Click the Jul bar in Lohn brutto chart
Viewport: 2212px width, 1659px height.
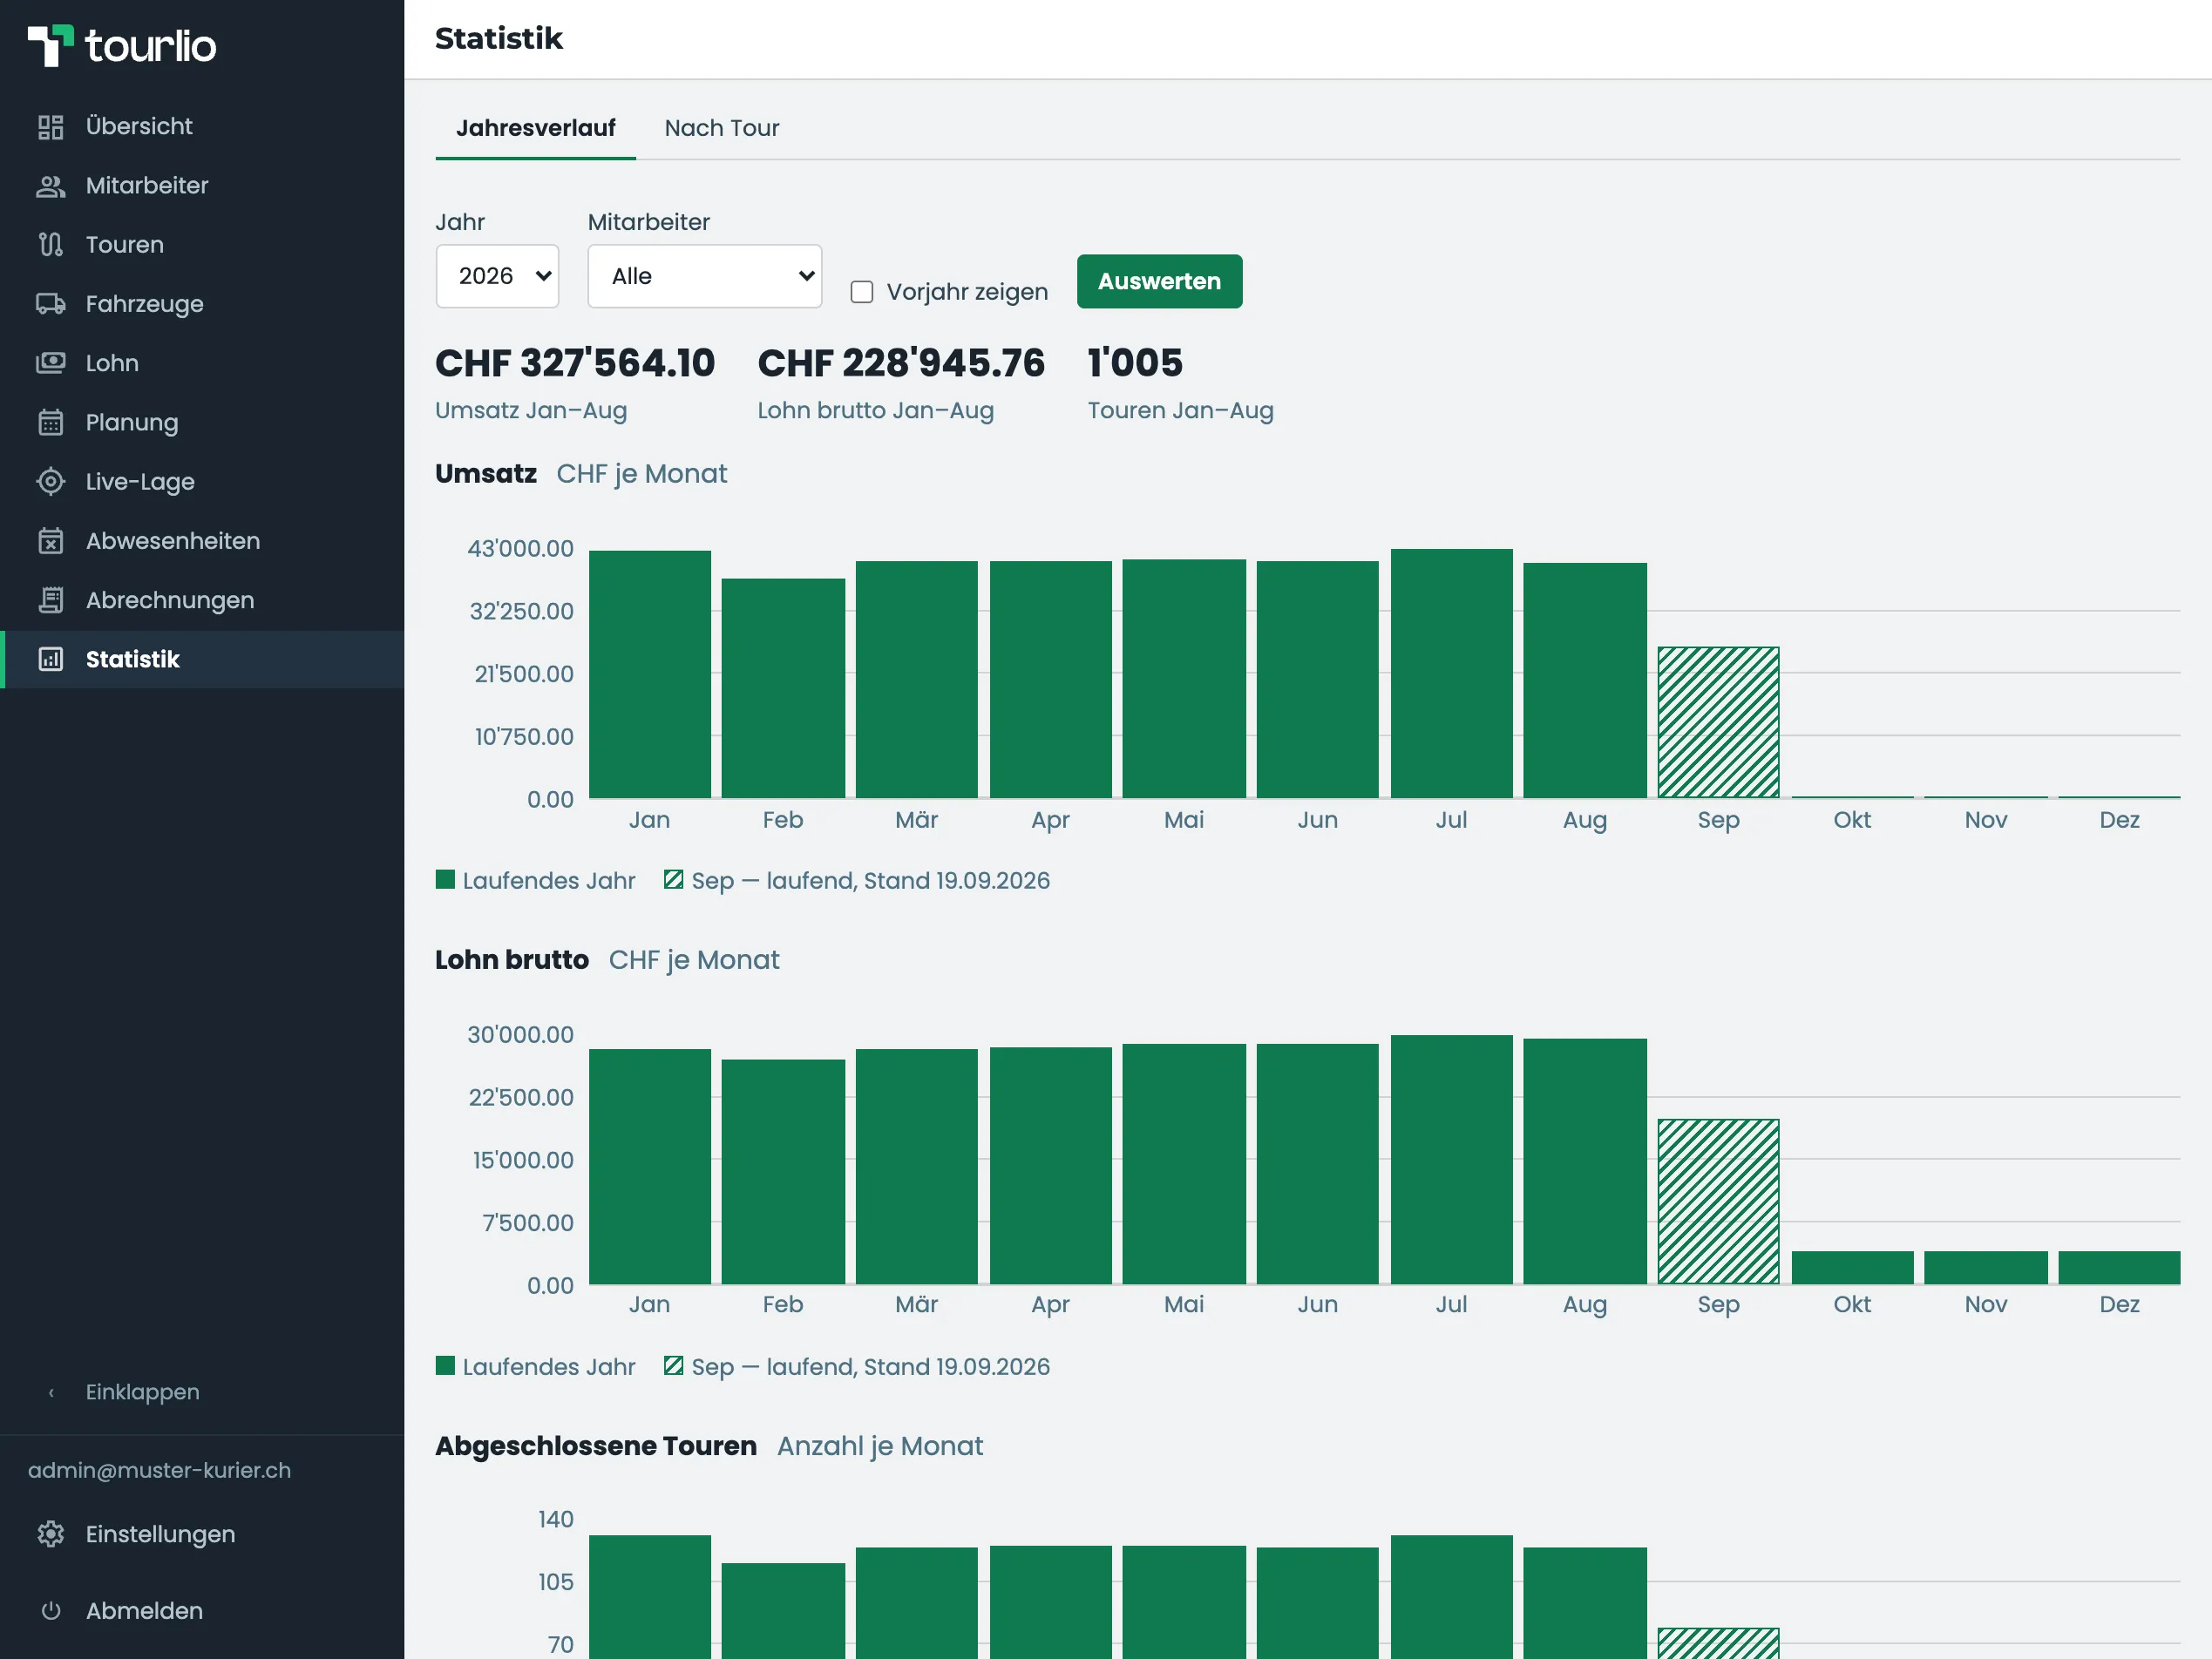click(x=1451, y=1159)
